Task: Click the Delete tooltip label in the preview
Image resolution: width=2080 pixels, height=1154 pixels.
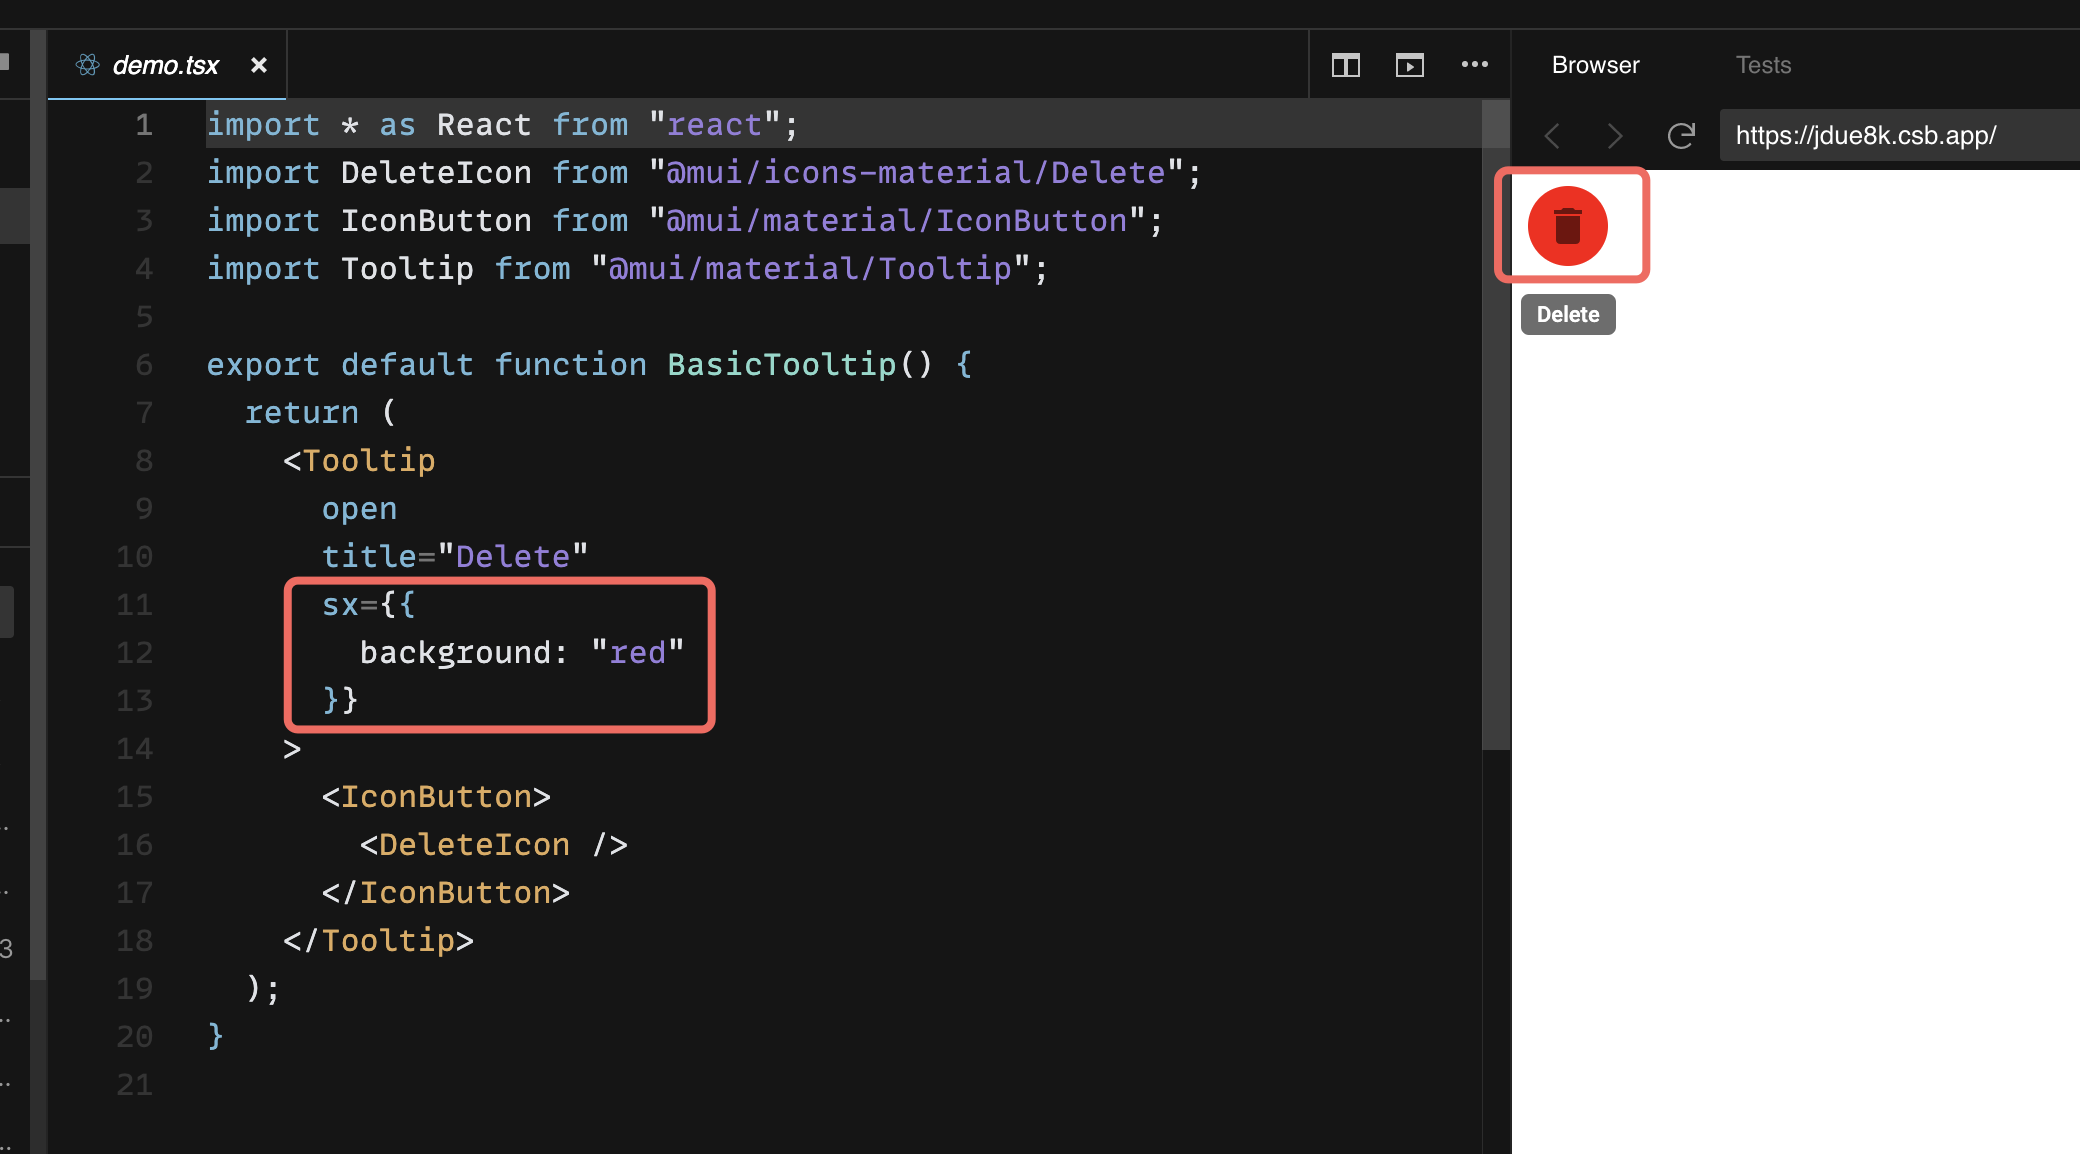Action: [x=1567, y=313]
